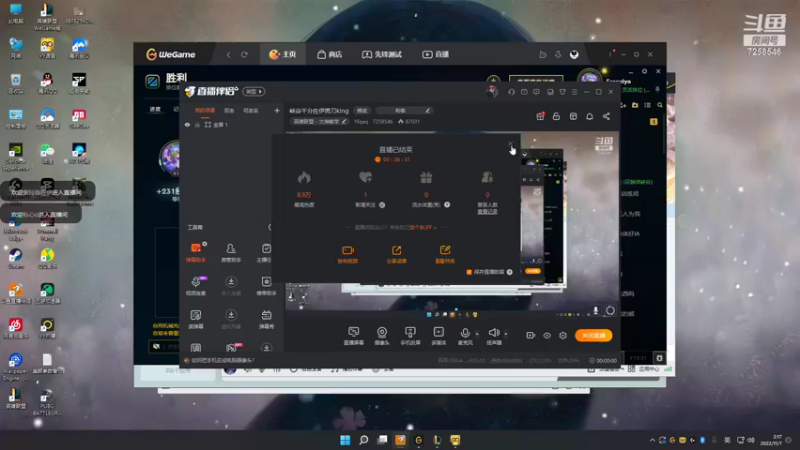Open the Steam desktop shortcut
Viewport: 800px width, 450px height.
pos(16,259)
